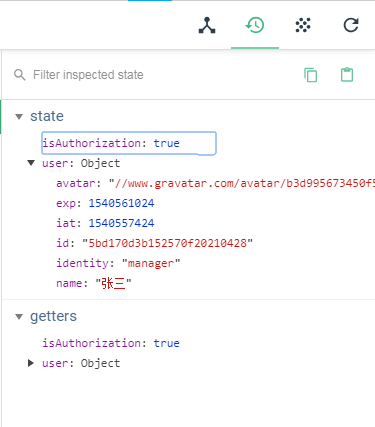Click the getters user: Object label
The image size is (375, 427).
click(81, 363)
